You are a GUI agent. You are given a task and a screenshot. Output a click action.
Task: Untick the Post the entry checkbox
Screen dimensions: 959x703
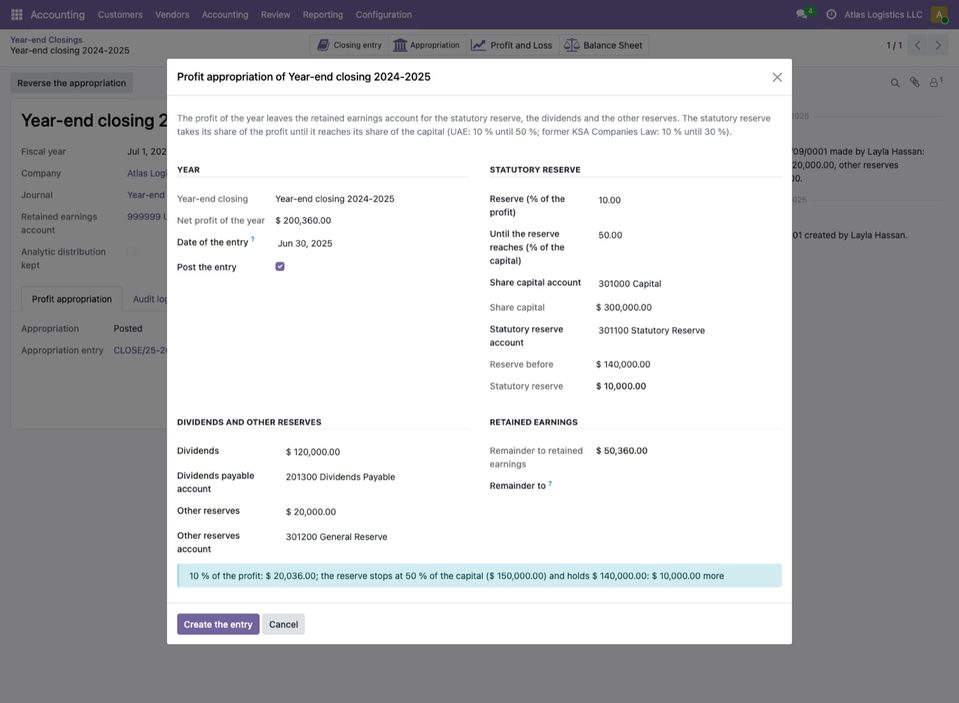(x=280, y=266)
